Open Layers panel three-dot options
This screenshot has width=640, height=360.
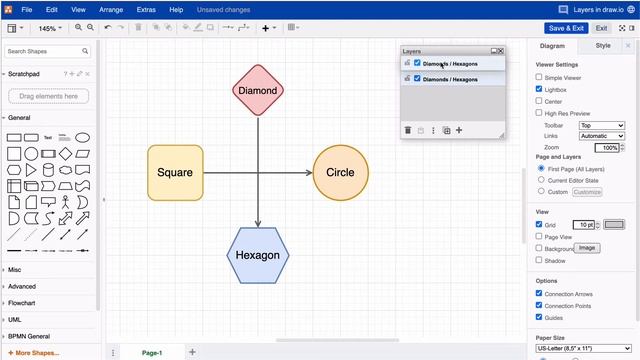tap(433, 130)
